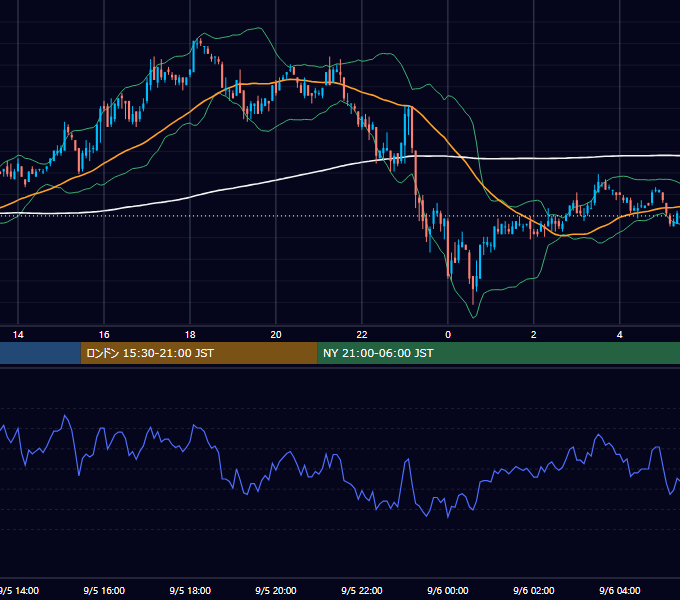Click the NY 21:00-06:00 JST session bar

coord(498,353)
